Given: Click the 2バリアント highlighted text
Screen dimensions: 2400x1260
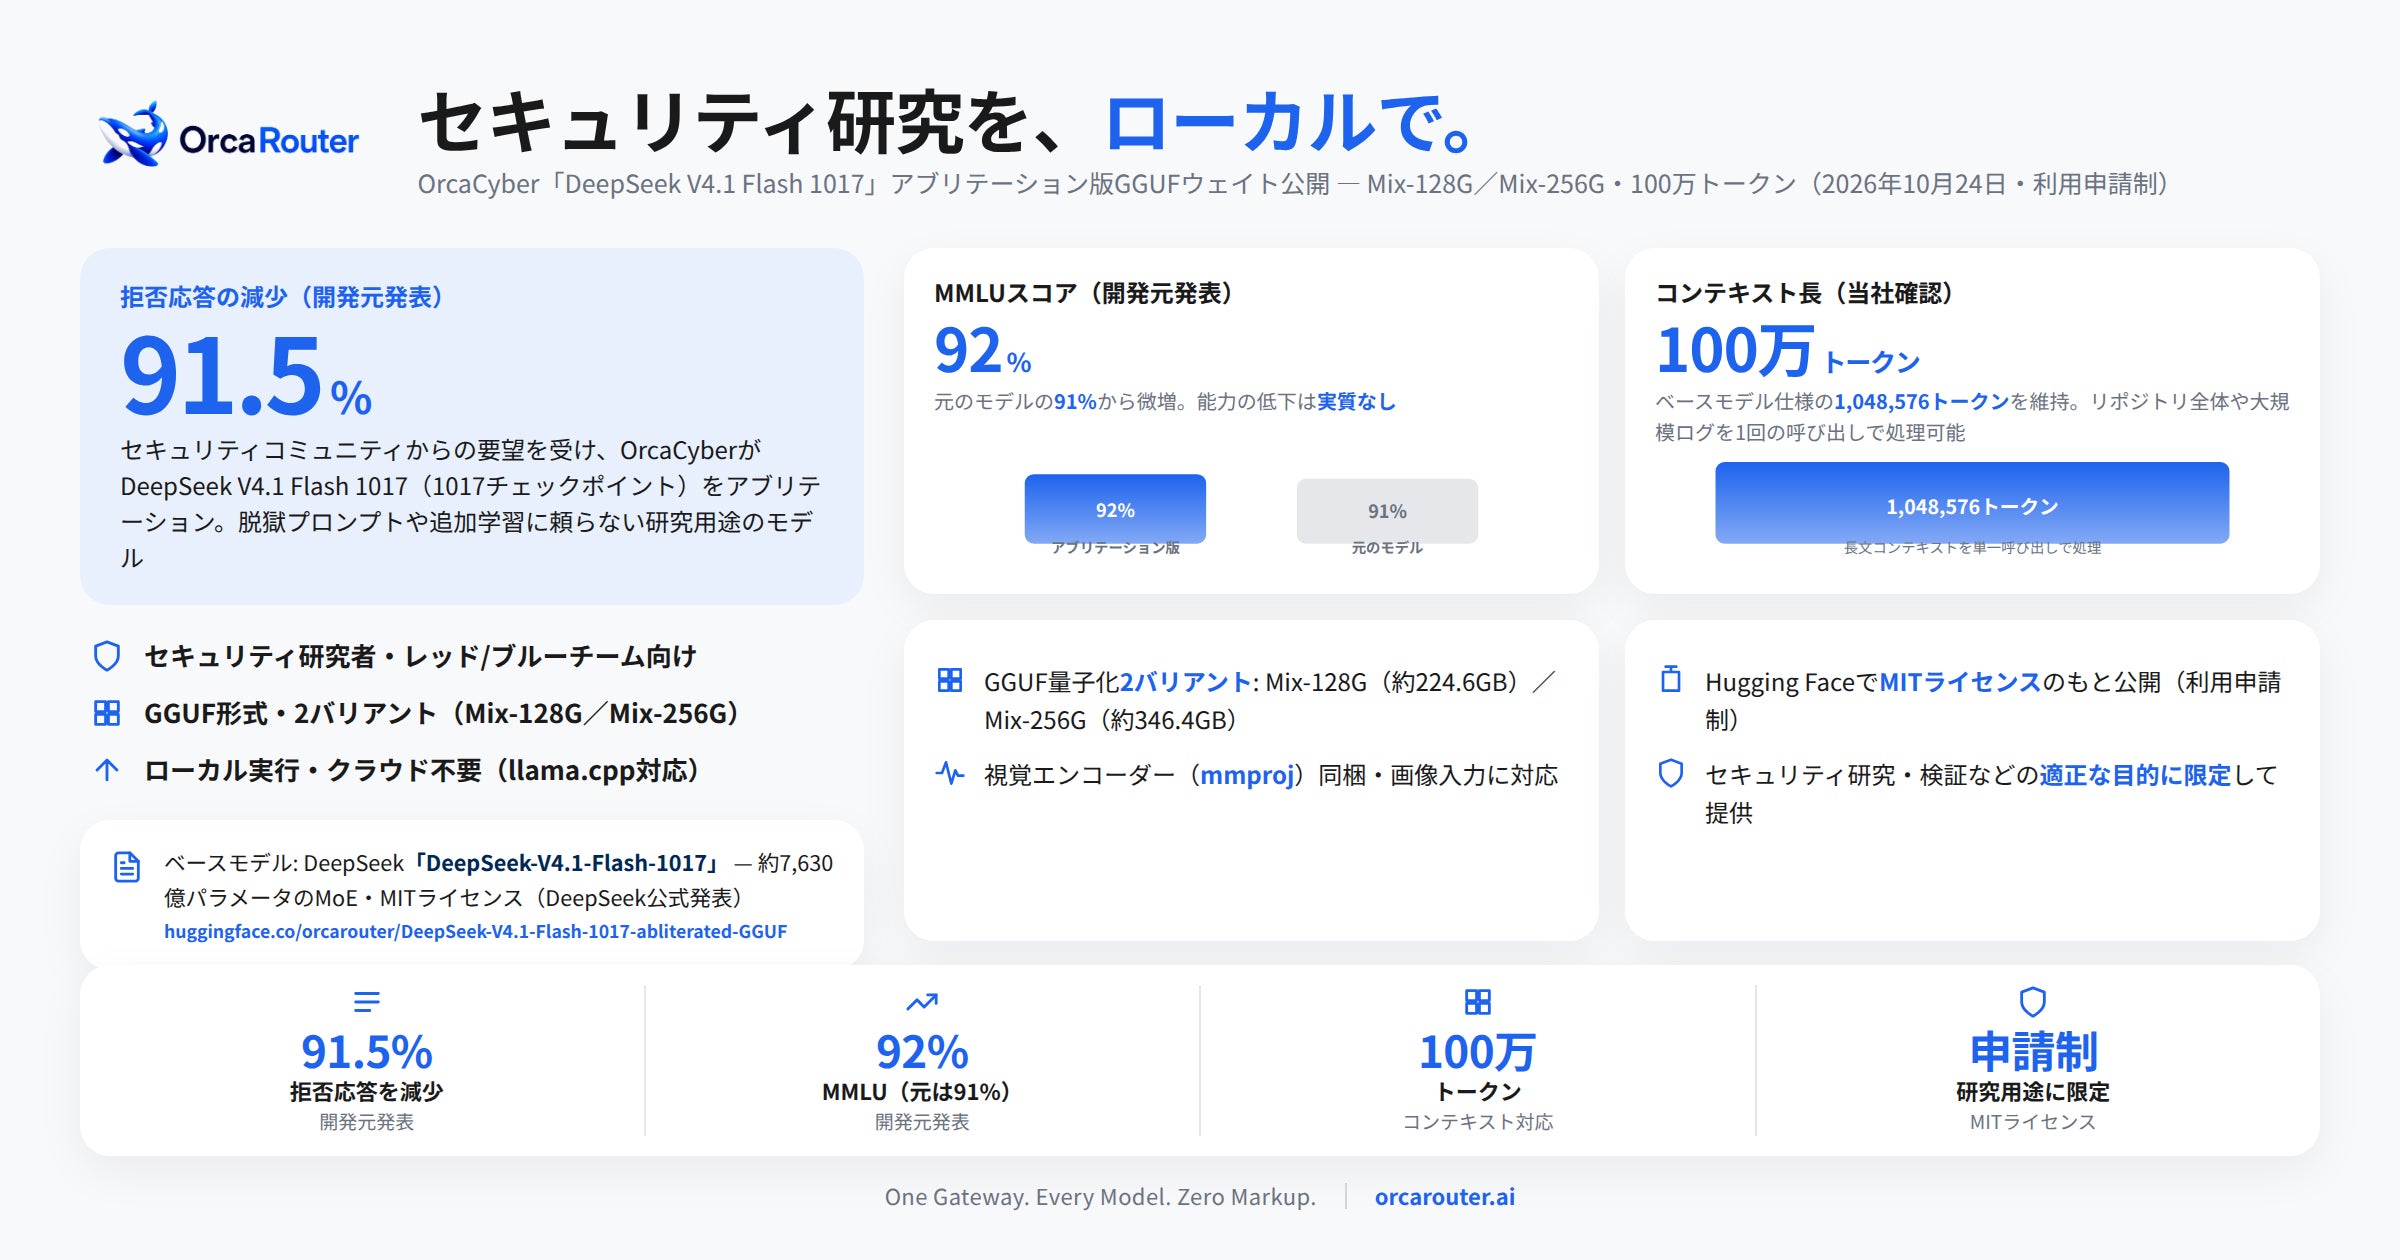Looking at the screenshot, I should [x=1185, y=682].
